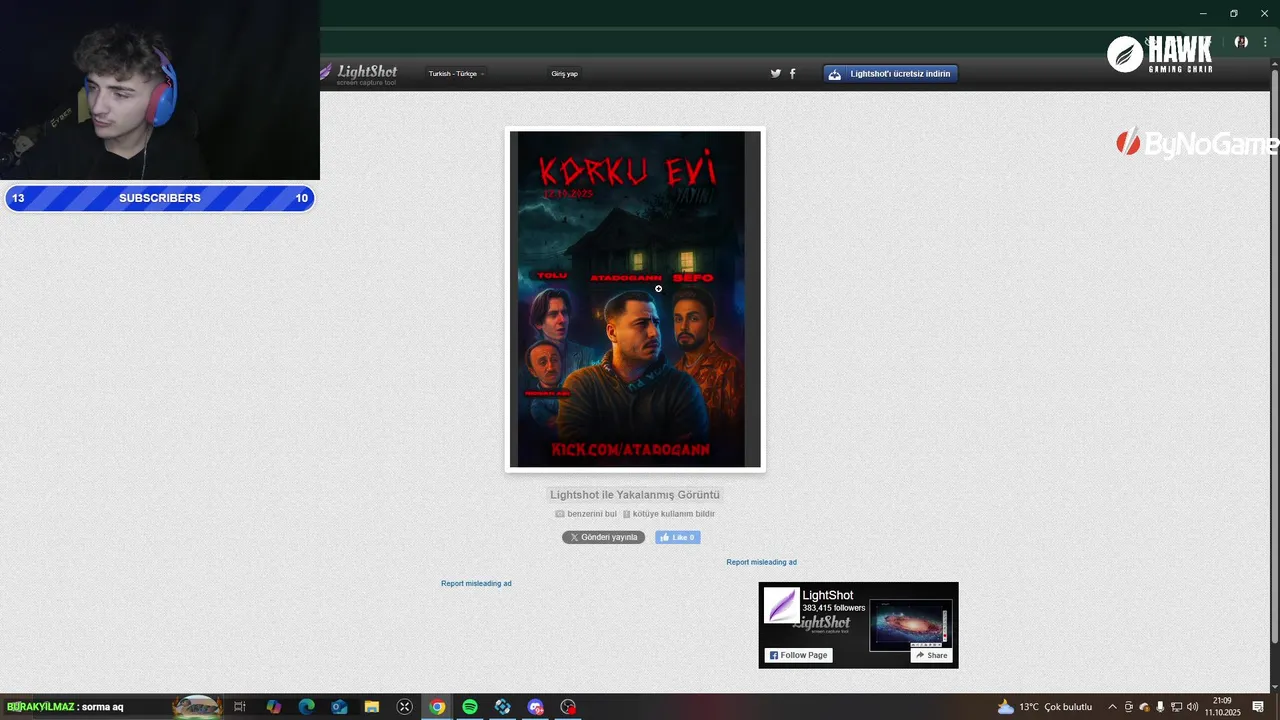Image resolution: width=1280 pixels, height=720 pixels.
Task: Open the Chrome three-dot menu
Action: [1265, 42]
